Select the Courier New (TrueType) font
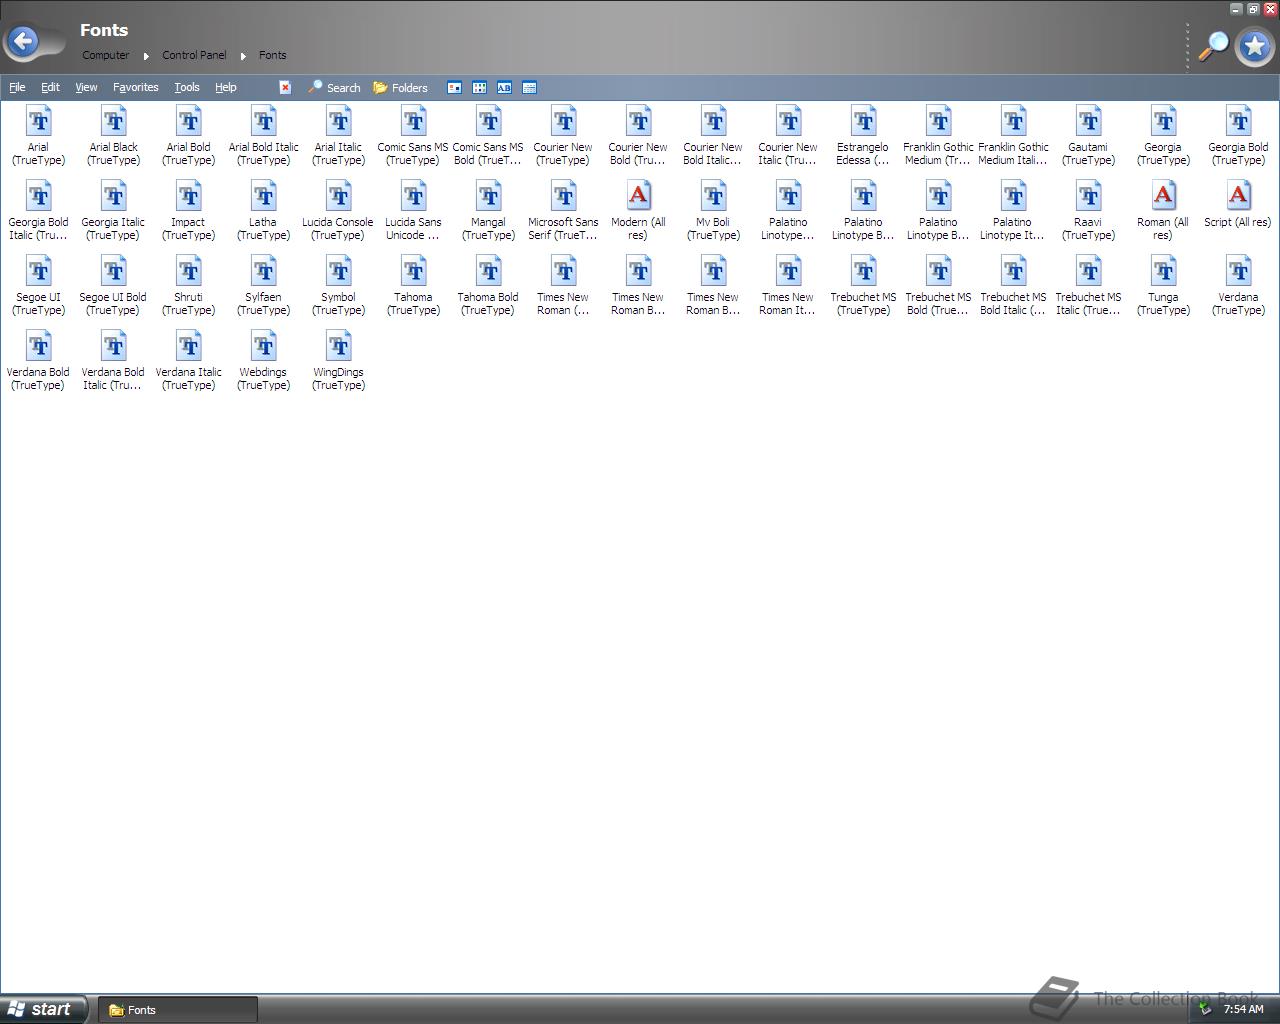The image size is (1280, 1024). (563, 135)
